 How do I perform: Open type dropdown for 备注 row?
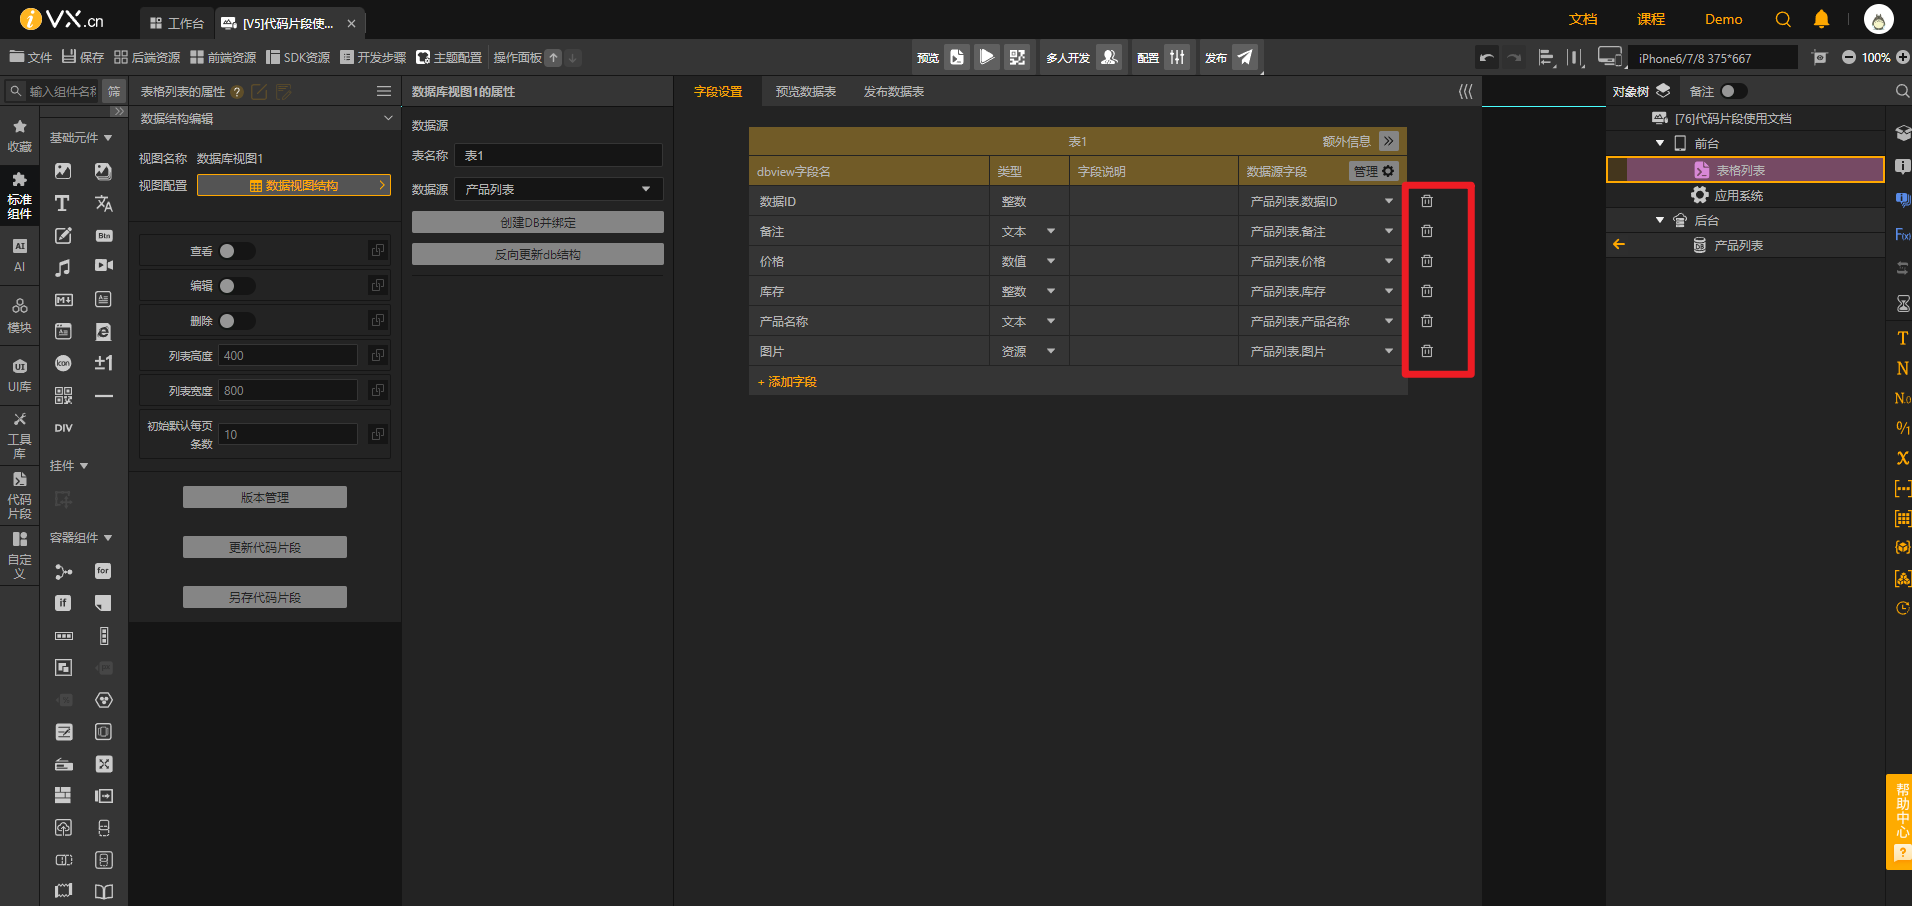[x=1051, y=231]
